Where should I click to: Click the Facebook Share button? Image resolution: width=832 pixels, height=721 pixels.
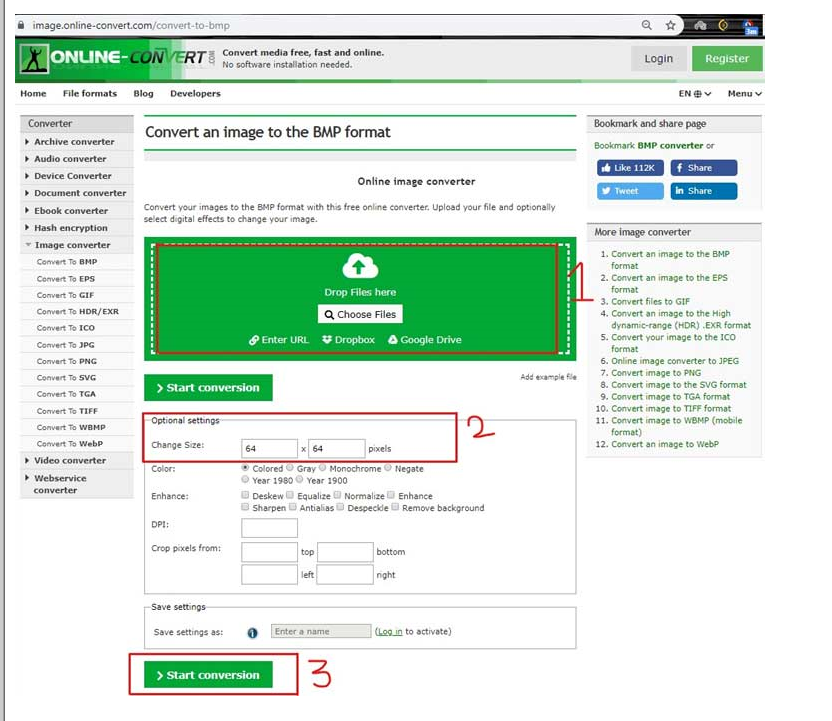click(x=704, y=168)
